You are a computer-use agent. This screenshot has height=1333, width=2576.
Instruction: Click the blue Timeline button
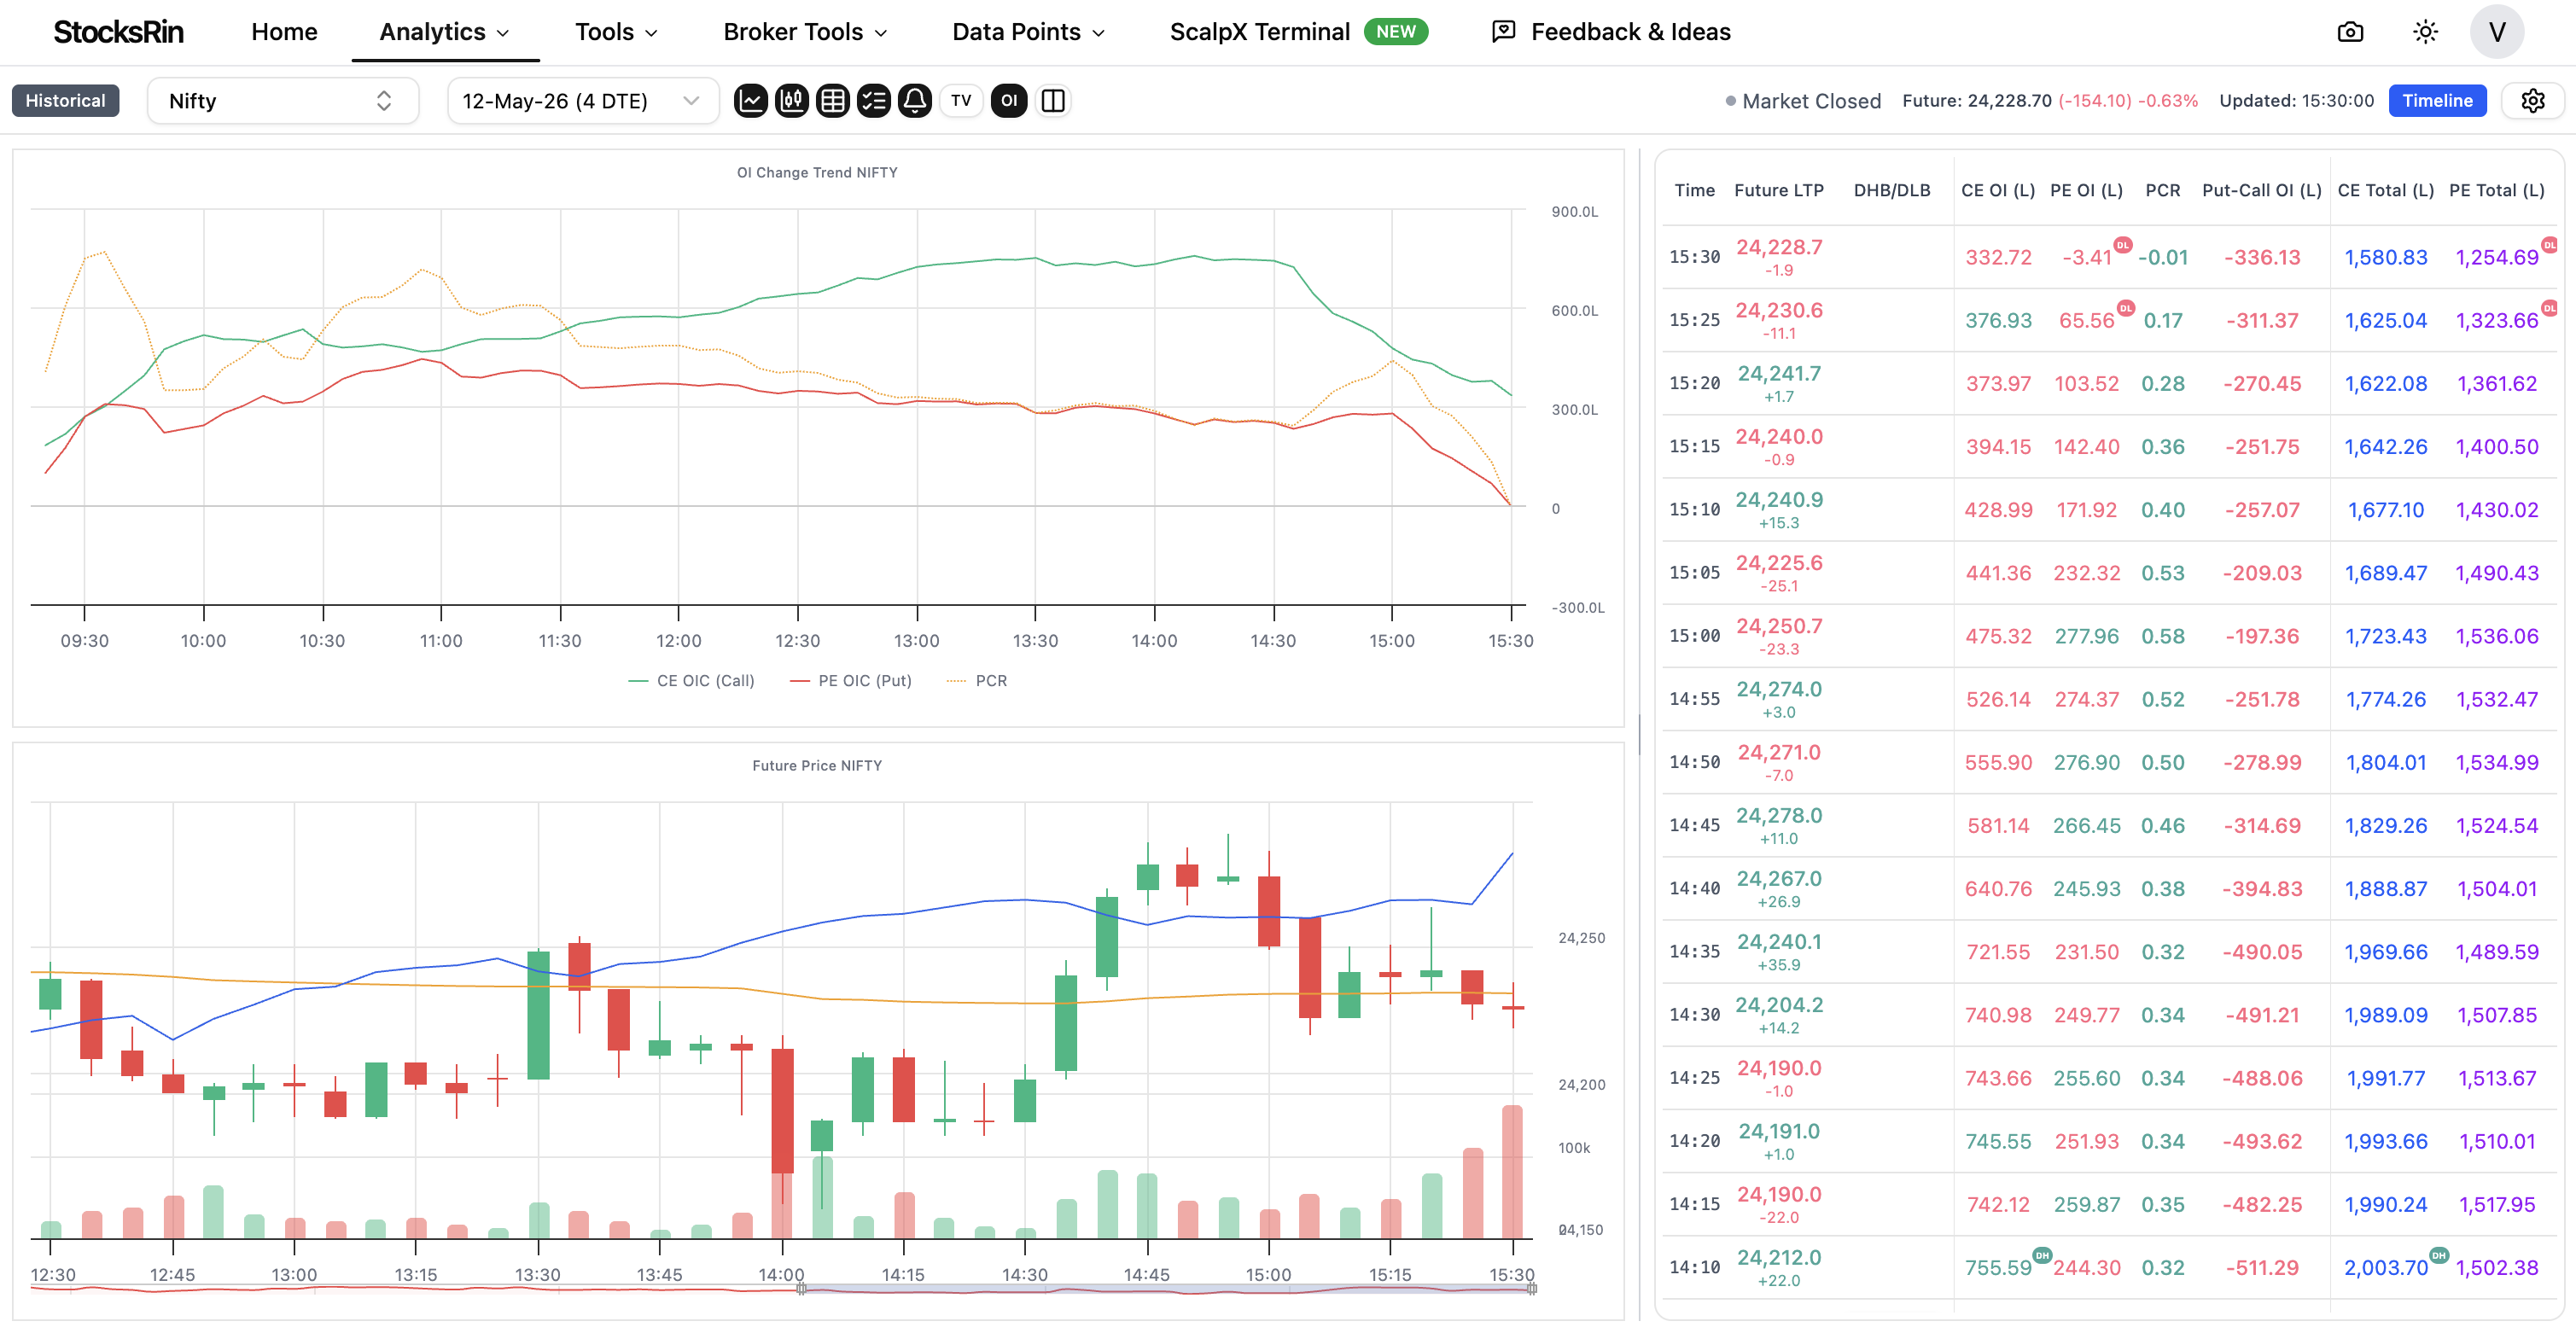[2437, 101]
